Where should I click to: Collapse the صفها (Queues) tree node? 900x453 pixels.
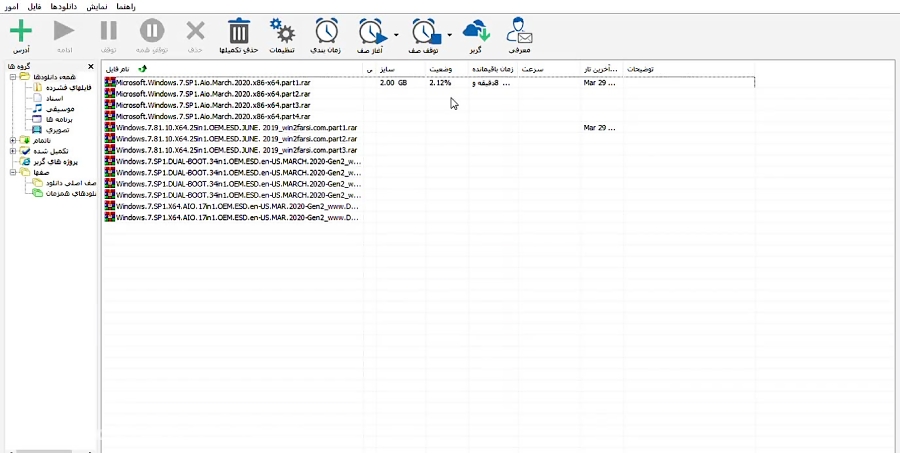[13, 172]
